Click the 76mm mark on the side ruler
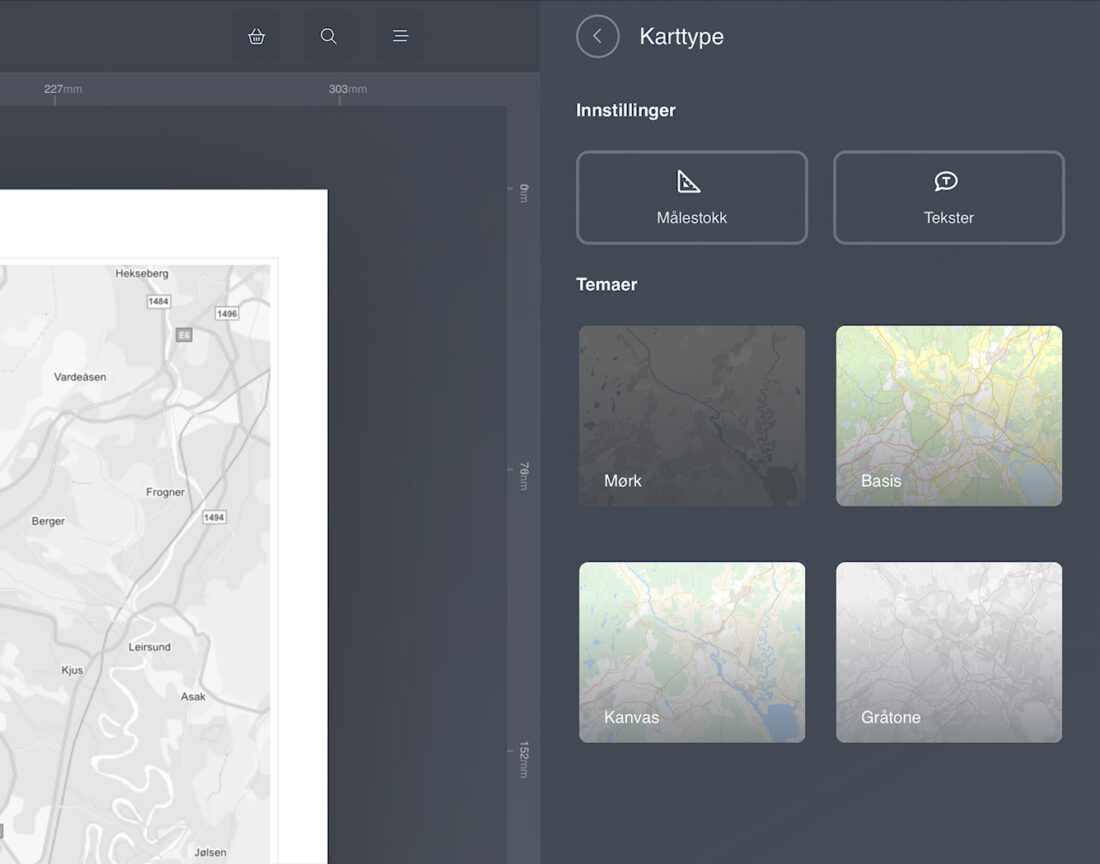The width and height of the screenshot is (1100, 864). [523, 476]
